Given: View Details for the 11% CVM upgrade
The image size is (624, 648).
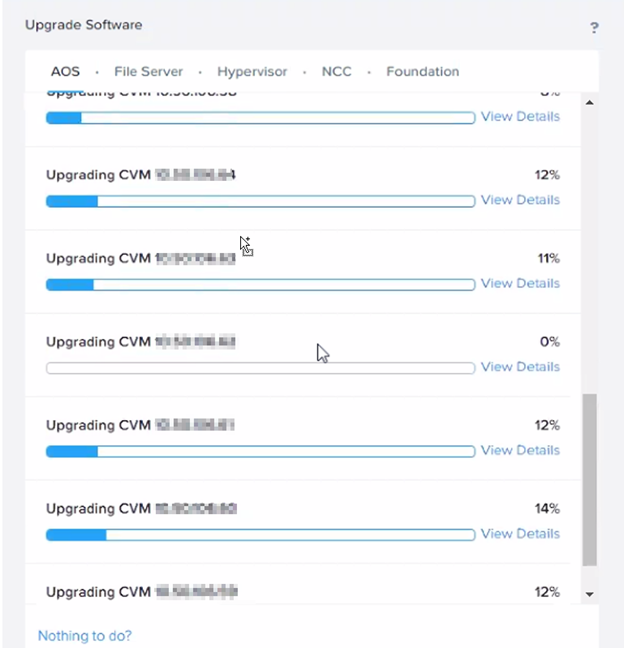Looking at the screenshot, I should (520, 284).
